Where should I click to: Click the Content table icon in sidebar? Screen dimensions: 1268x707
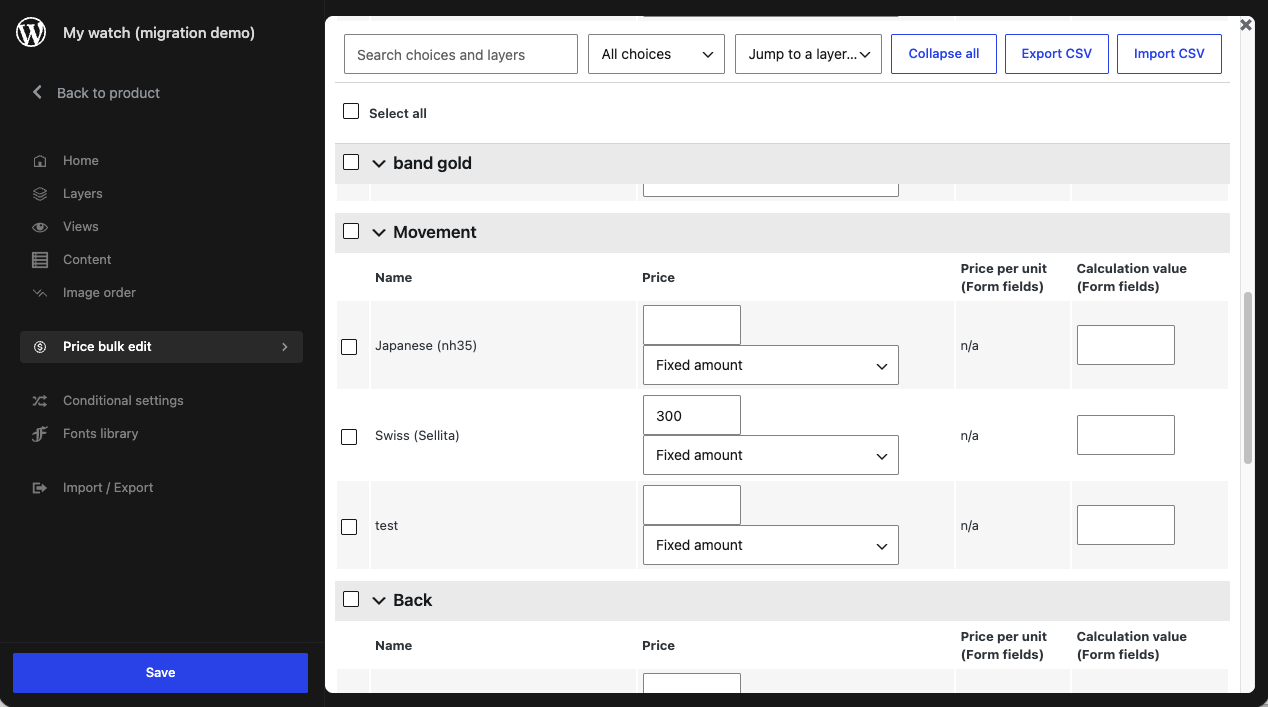click(x=40, y=260)
